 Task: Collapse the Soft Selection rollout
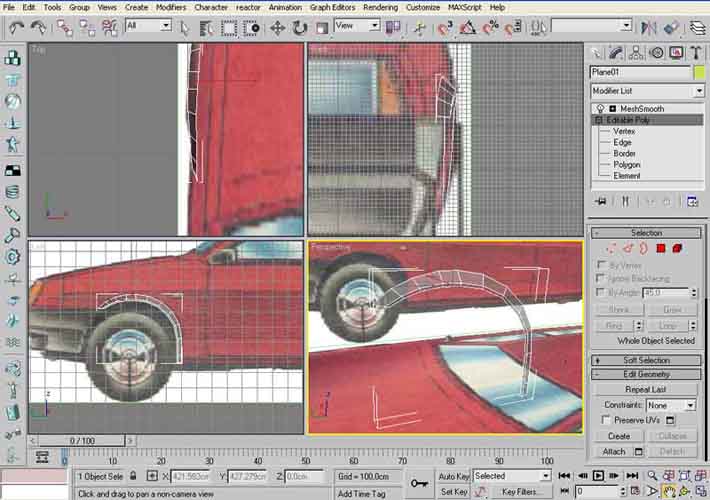tap(646, 359)
